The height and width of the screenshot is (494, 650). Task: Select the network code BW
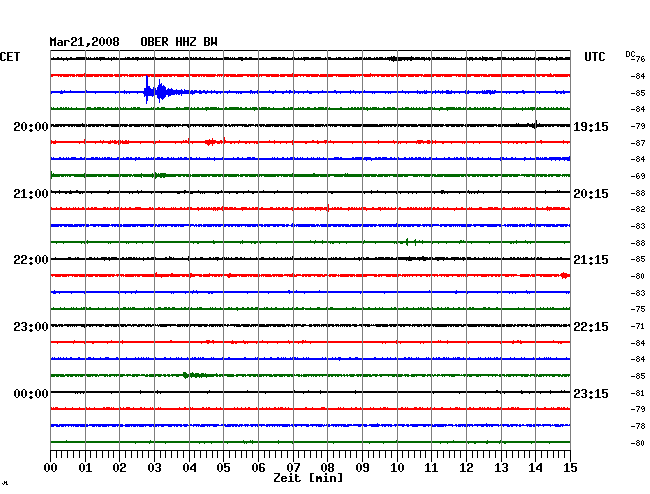pyautogui.click(x=210, y=42)
